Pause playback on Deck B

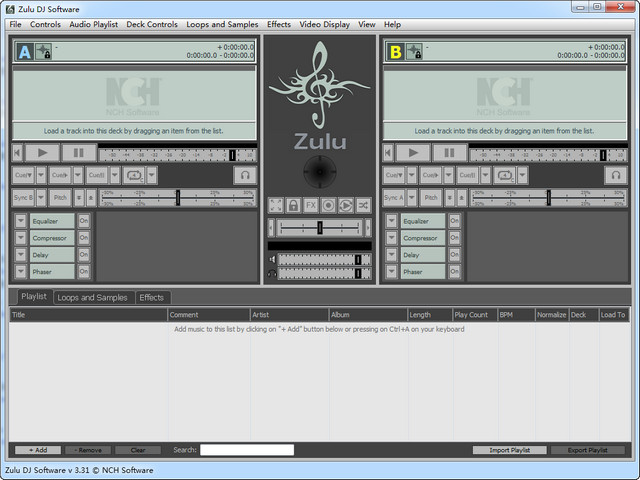(x=449, y=153)
